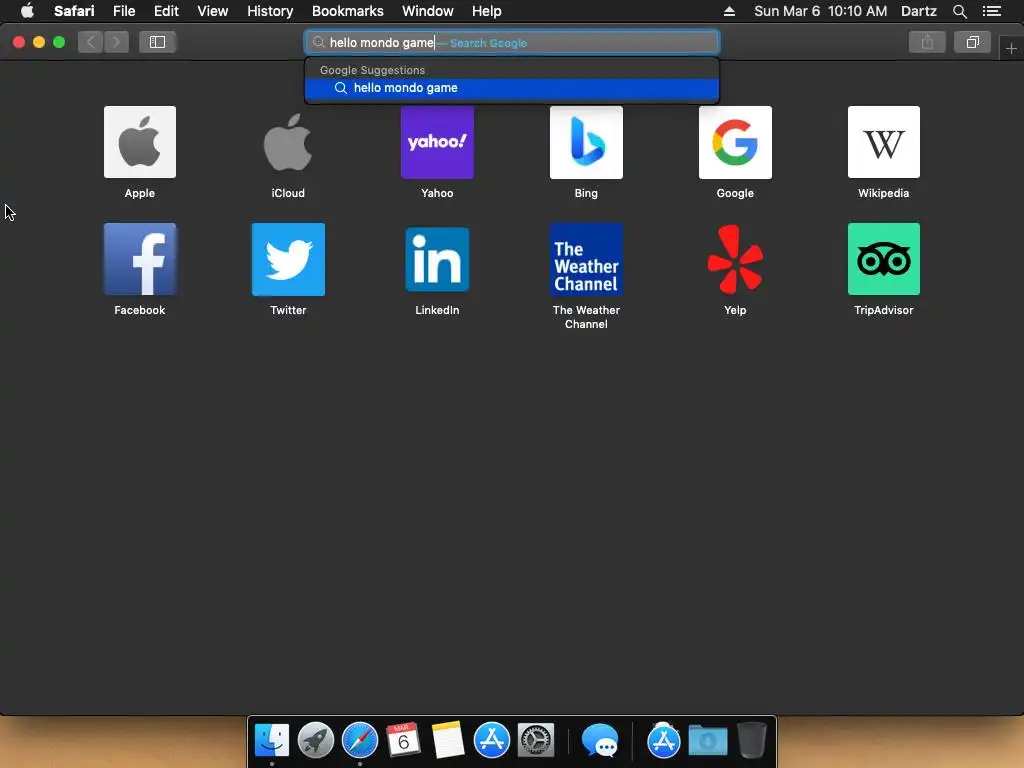Open the Trash in the Dock
This screenshot has height=768, width=1024.
point(752,741)
